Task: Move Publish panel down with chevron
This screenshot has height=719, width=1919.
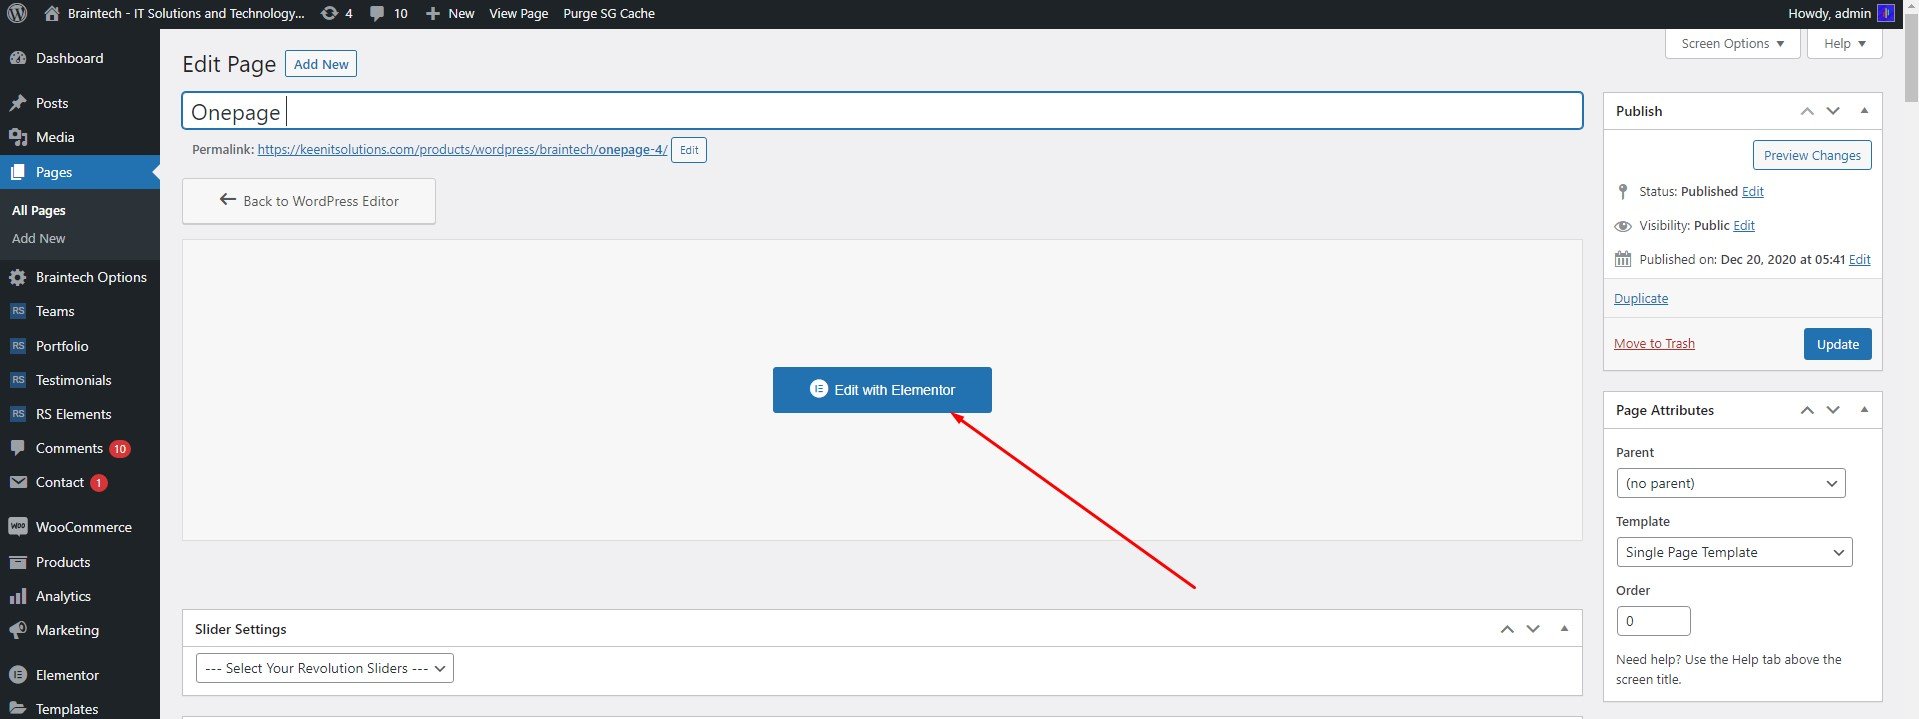Action: tap(1833, 111)
